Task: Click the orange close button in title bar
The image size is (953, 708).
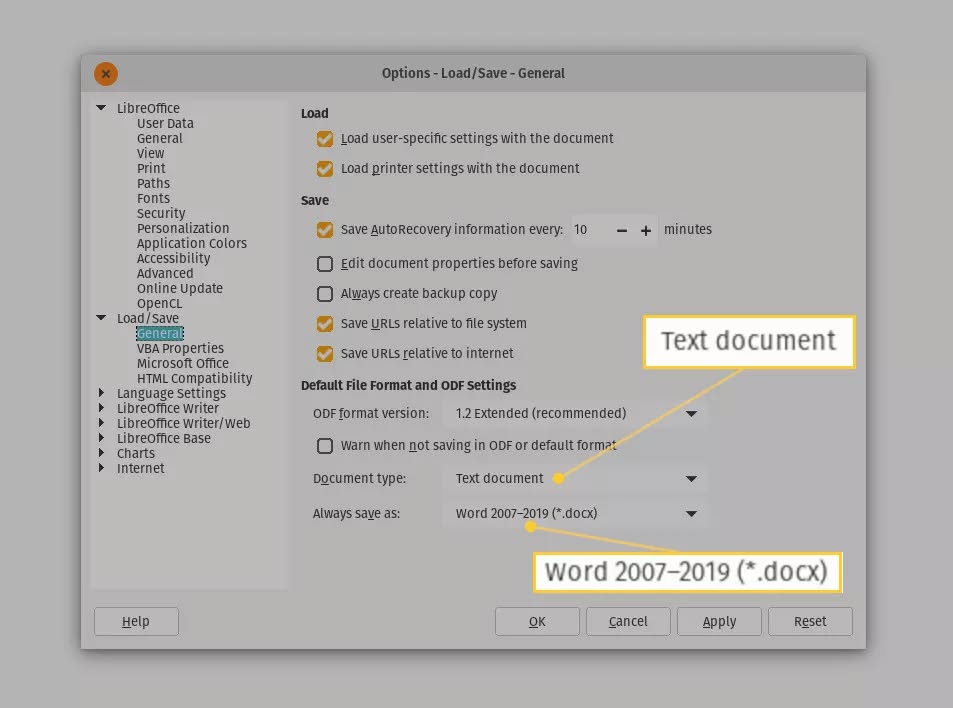Action: pos(106,74)
